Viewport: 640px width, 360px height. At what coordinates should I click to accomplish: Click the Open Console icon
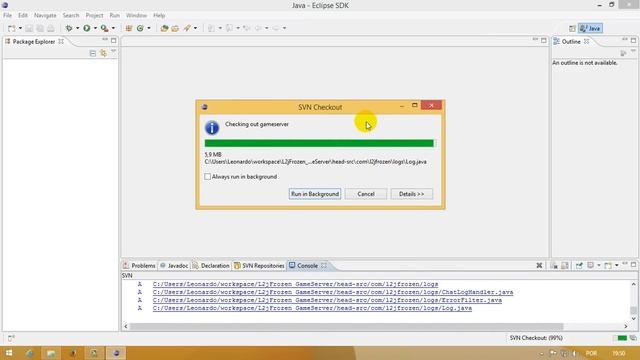608,266
